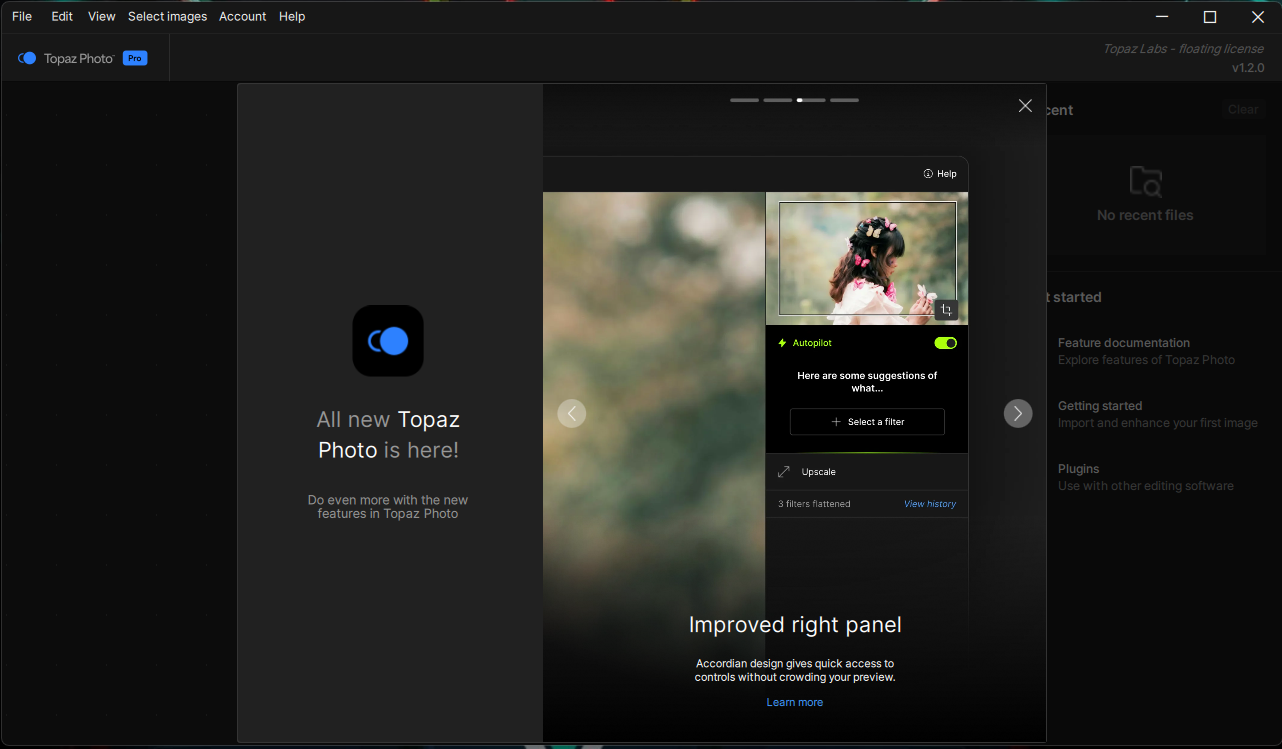Image resolution: width=1282 pixels, height=749 pixels.
Task: Open the Select images menu
Action: coord(167,16)
